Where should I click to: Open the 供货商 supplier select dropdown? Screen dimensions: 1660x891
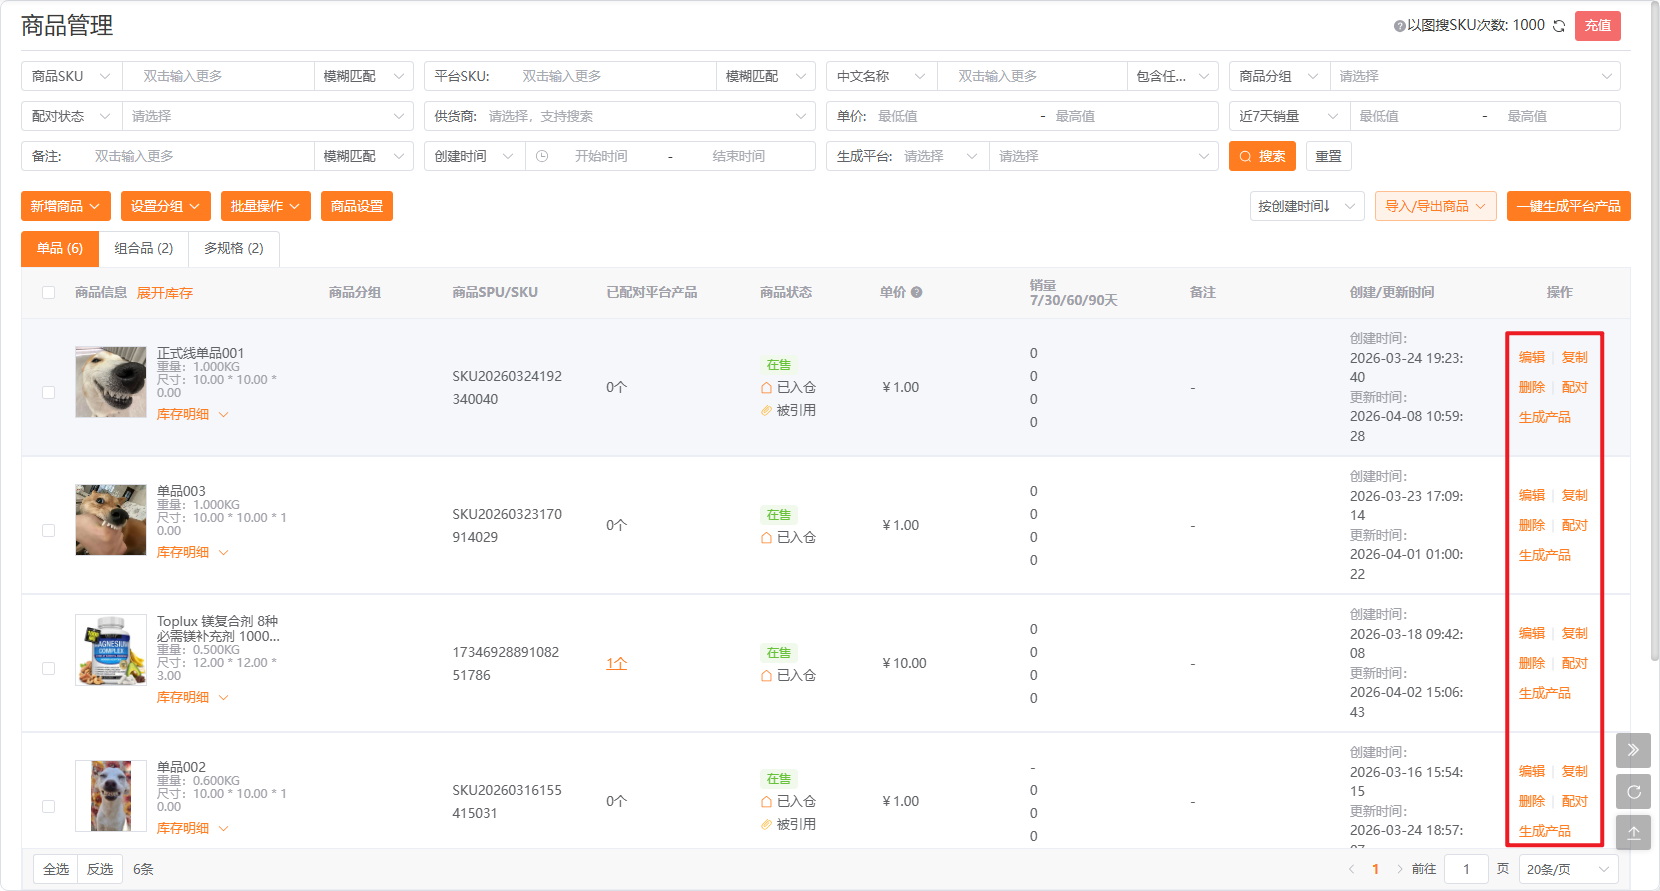pos(620,116)
